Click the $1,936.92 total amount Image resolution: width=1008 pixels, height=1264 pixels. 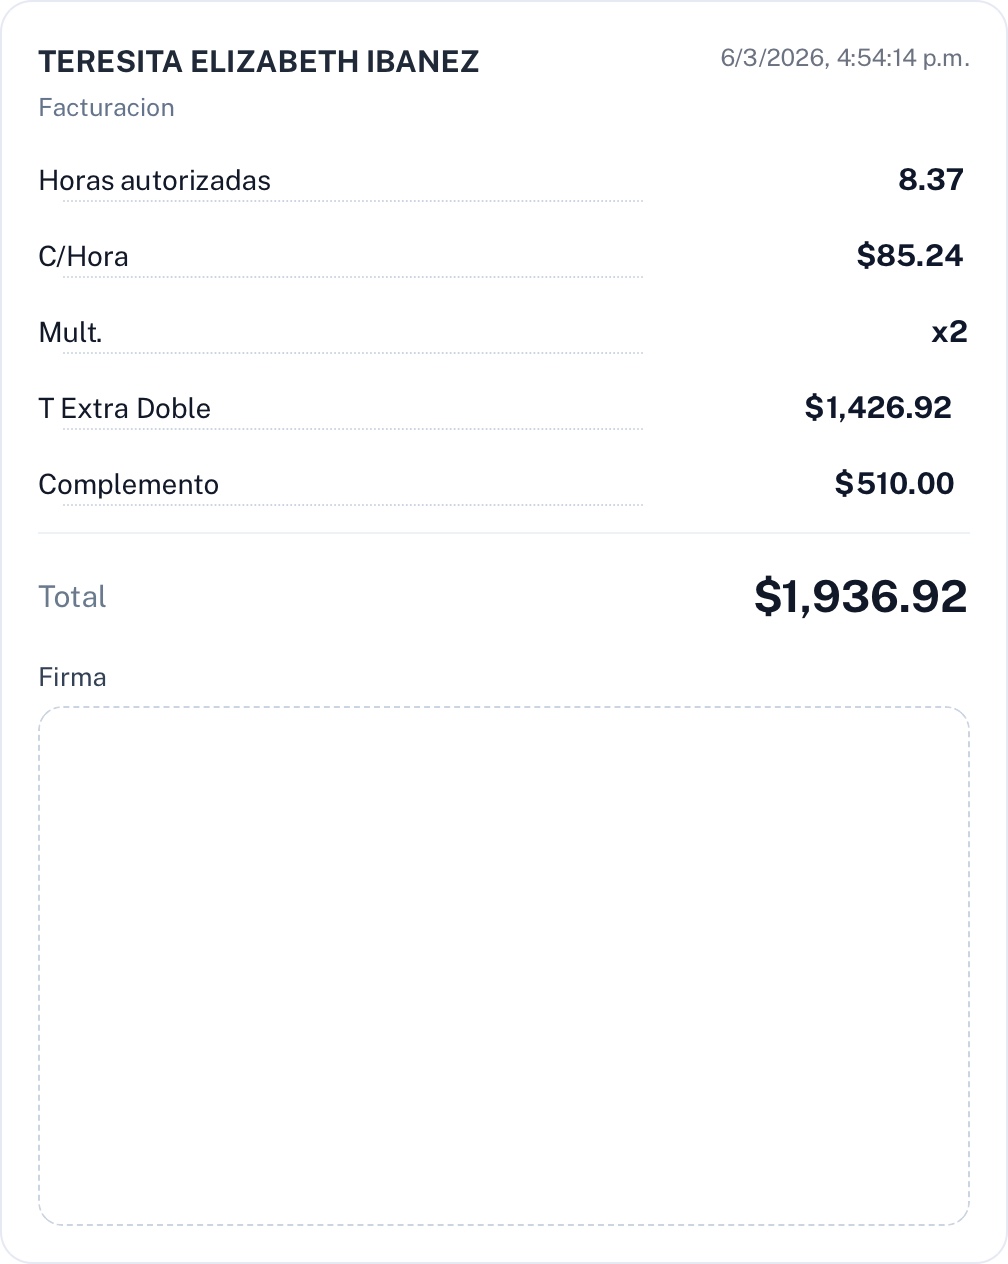click(x=860, y=596)
